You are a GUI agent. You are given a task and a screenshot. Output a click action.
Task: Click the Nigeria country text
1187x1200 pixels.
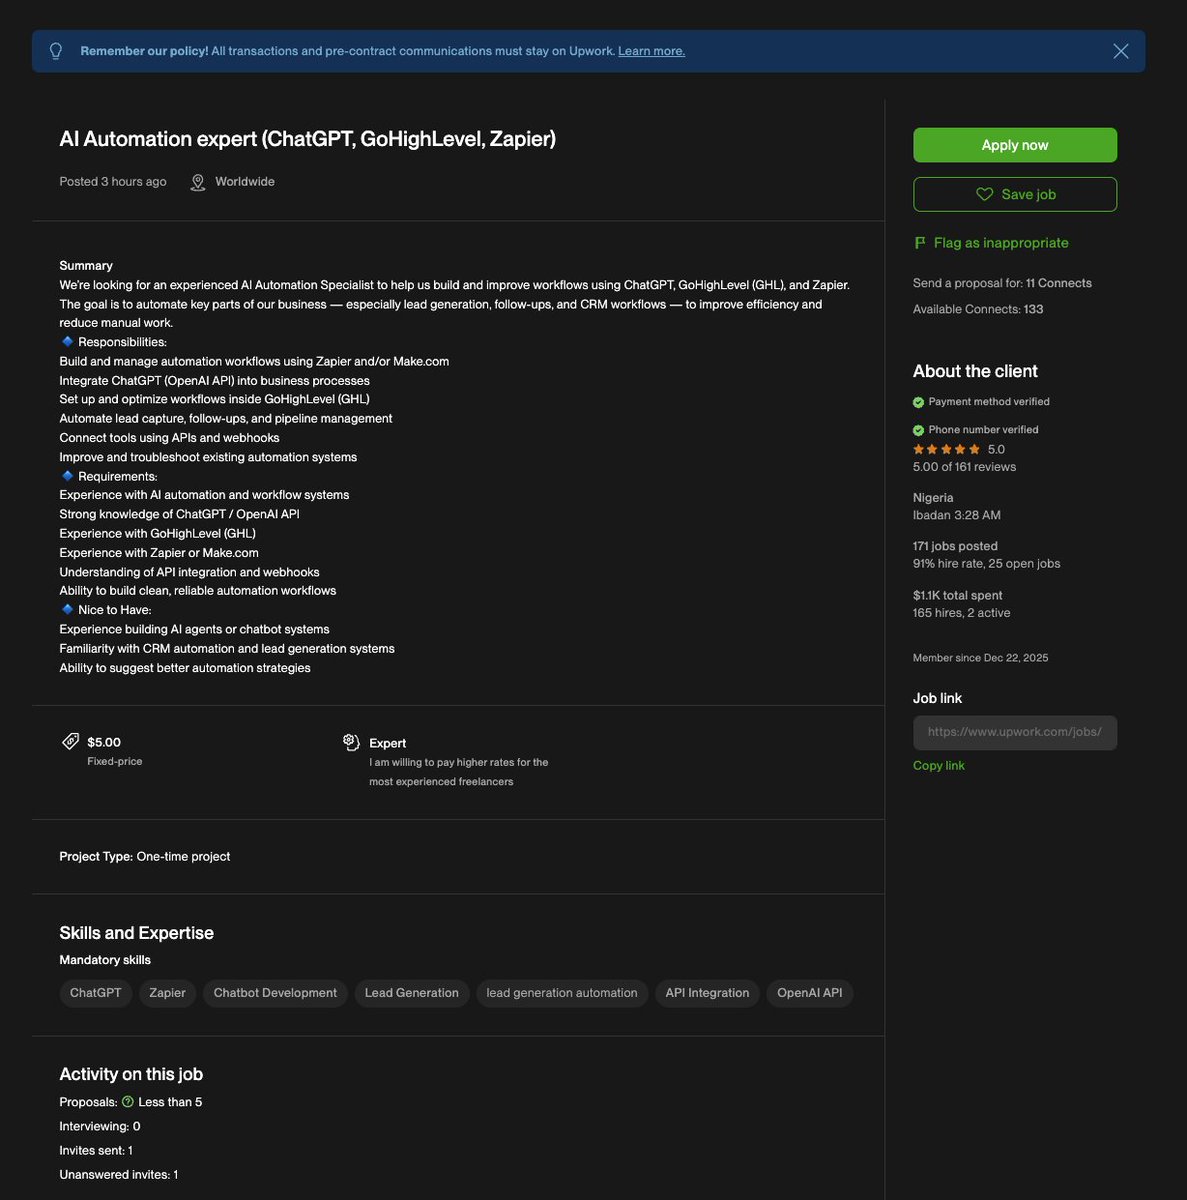(x=933, y=497)
